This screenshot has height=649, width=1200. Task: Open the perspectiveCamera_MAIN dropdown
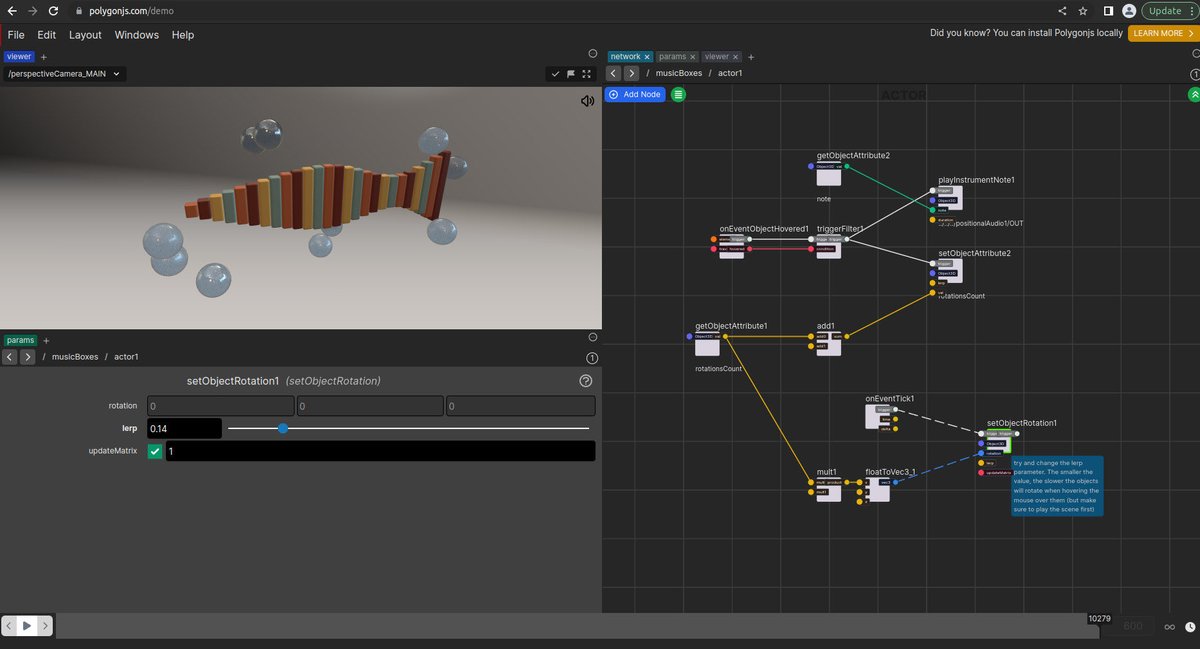(64, 74)
